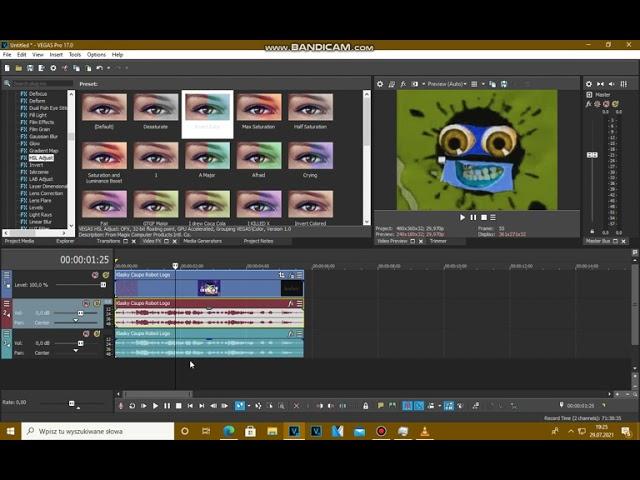Open the Save project toolbar icon
This screenshot has height=480, width=640.
coord(32,68)
